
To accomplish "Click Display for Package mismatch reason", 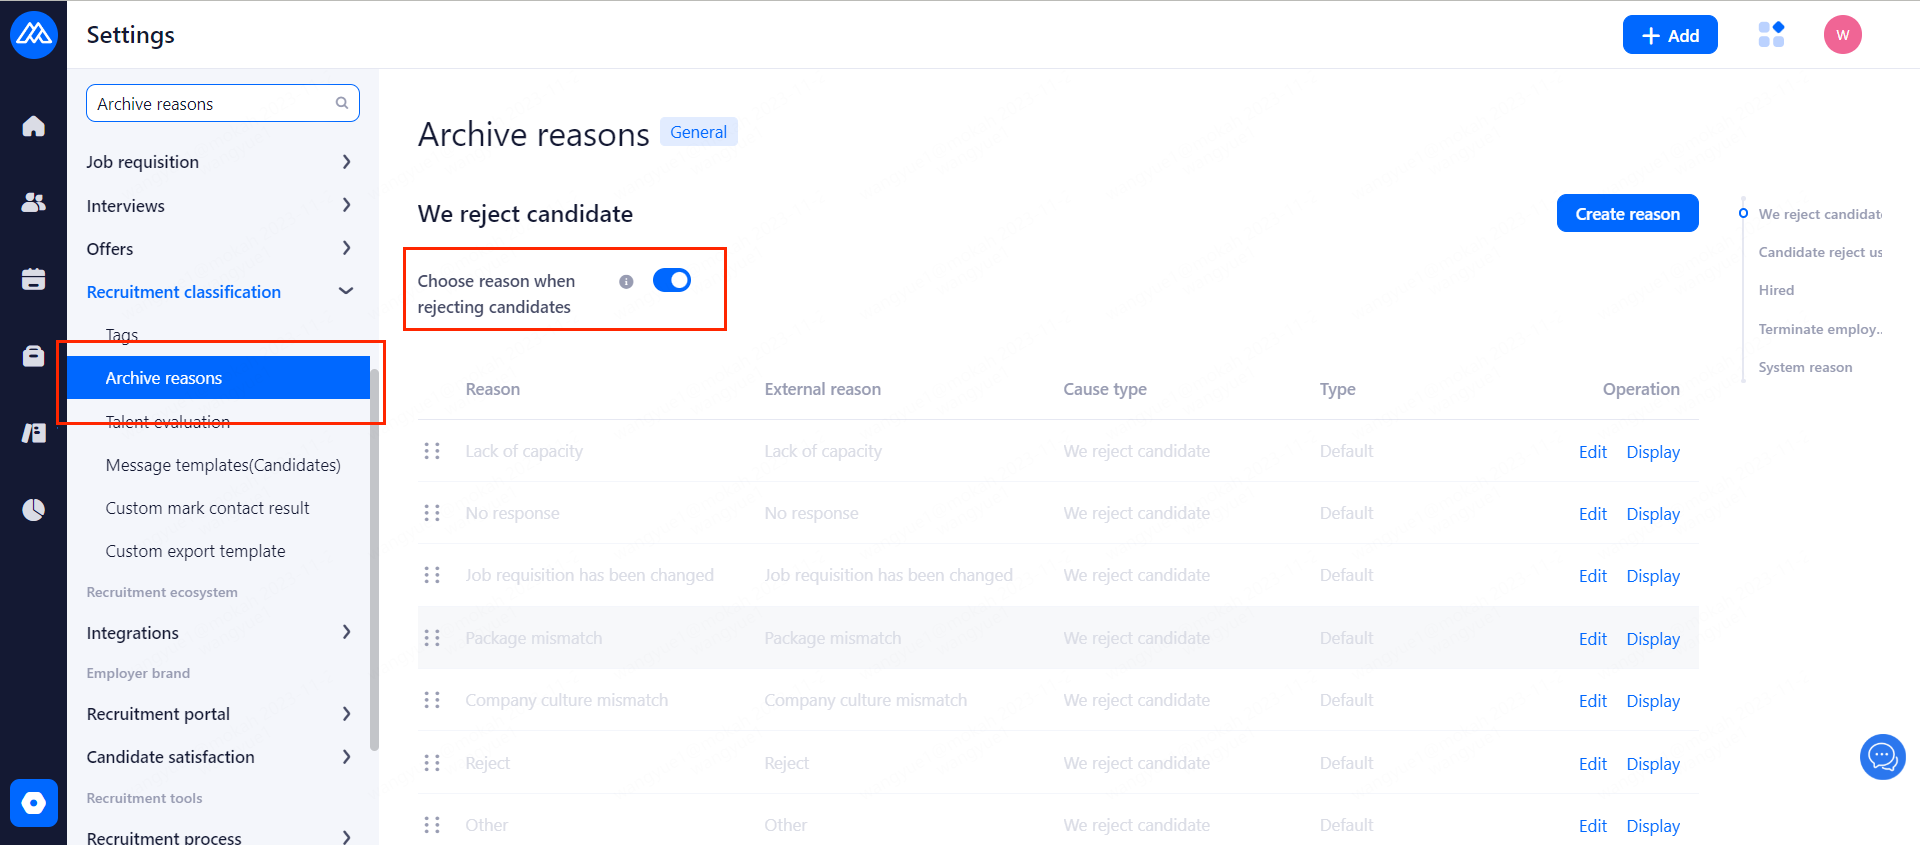I will coord(1652,639).
